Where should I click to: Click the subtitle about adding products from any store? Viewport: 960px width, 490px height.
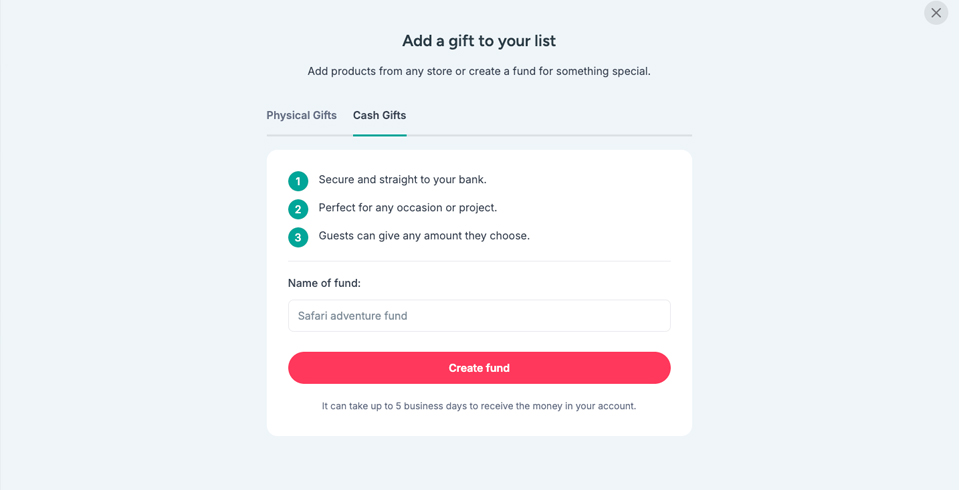[x=479, y=71]
